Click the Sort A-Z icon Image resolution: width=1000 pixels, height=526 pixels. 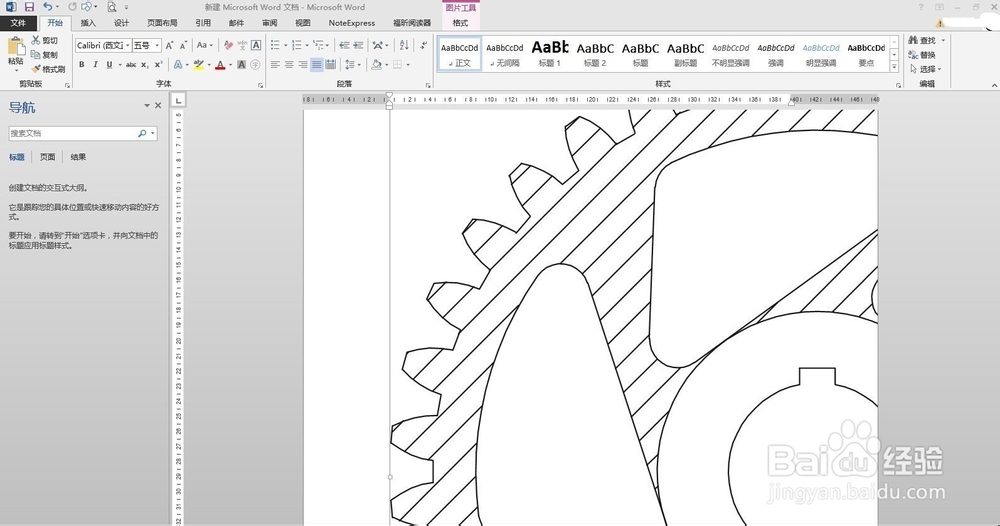[404, 45]
